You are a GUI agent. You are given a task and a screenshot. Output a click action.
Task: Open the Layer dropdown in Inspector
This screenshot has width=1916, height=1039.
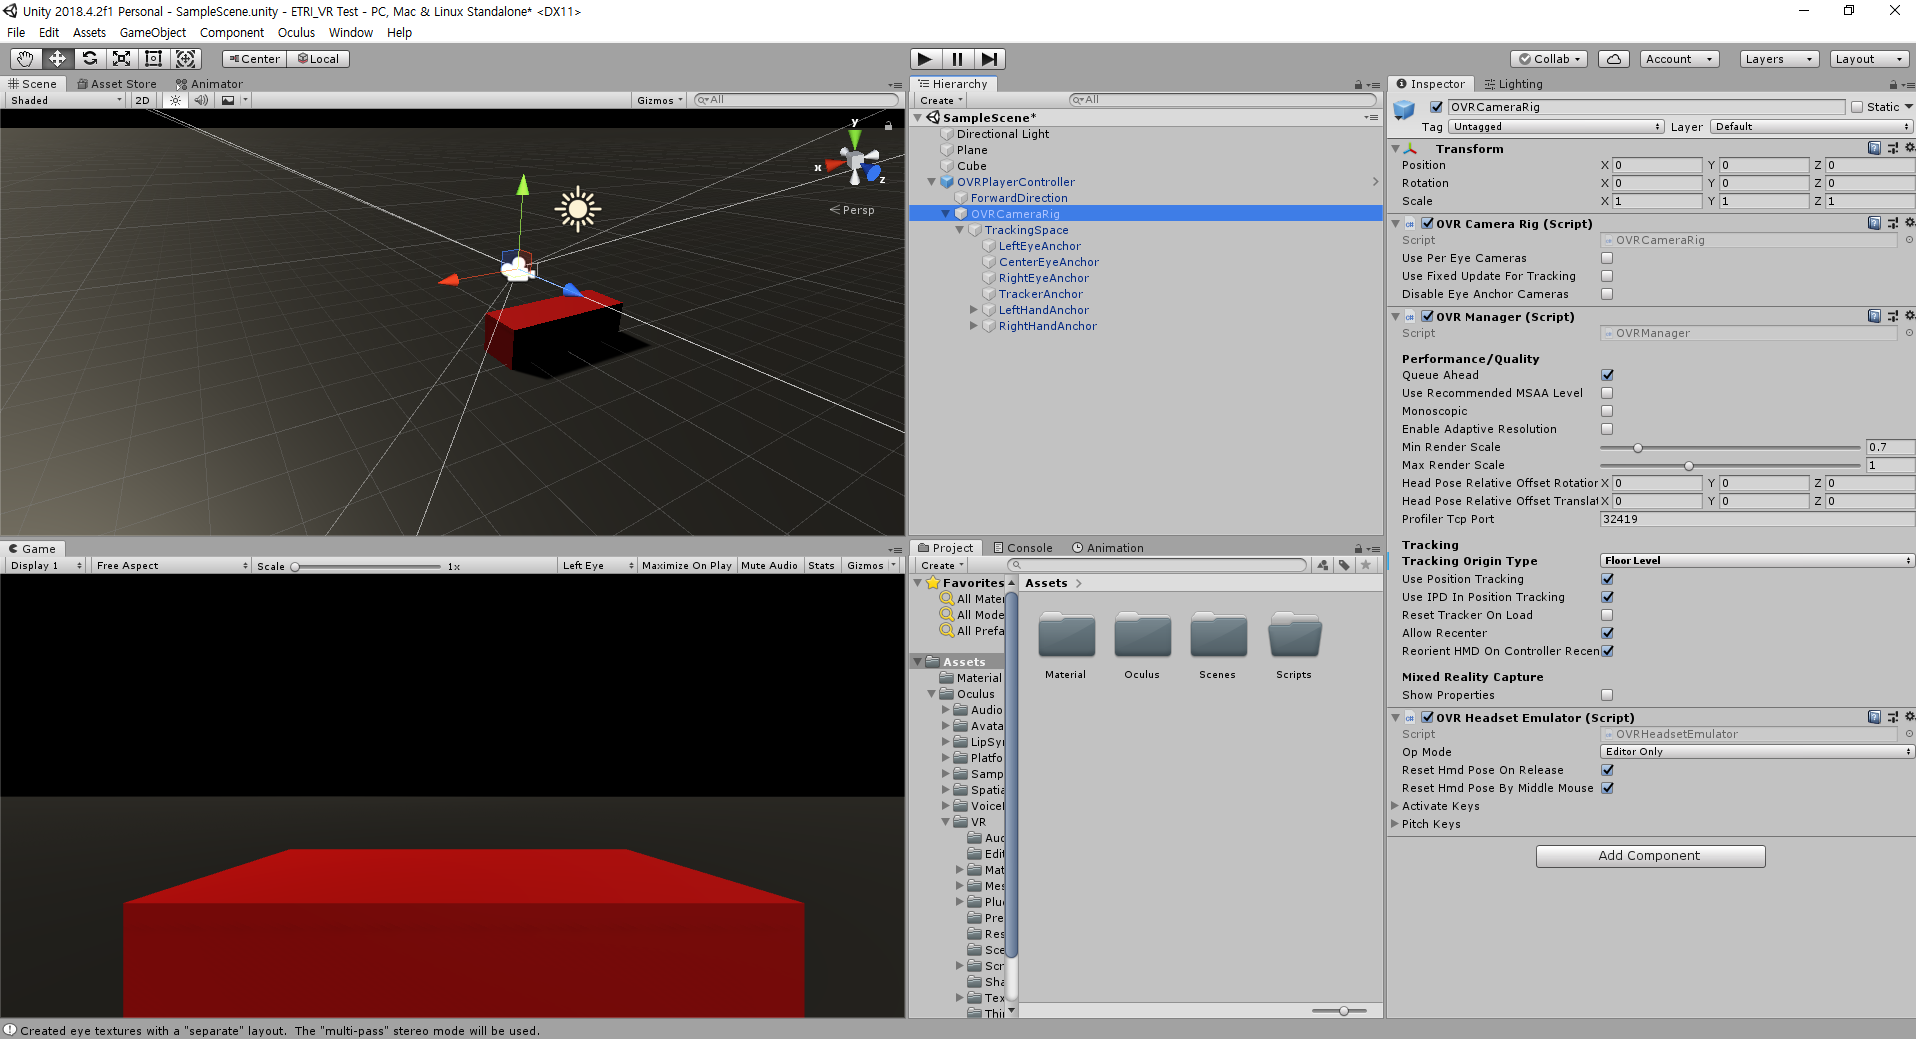[1811, 127]
